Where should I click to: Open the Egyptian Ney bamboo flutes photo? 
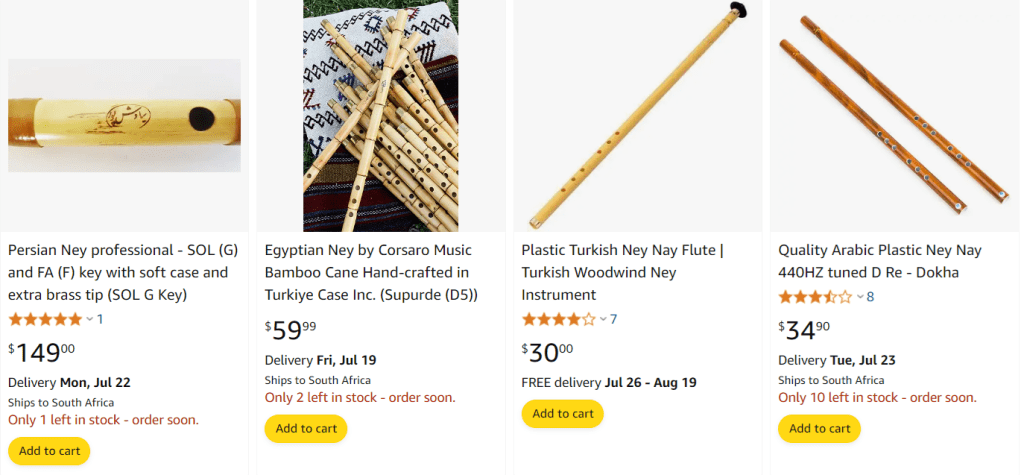380,115
